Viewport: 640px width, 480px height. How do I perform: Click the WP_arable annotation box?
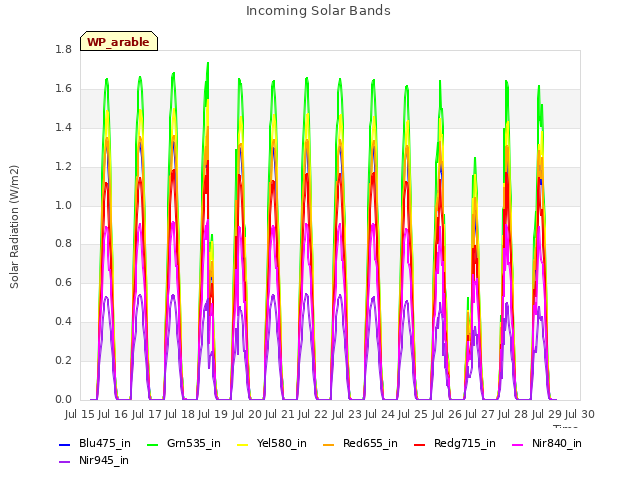tap(119, 41)
